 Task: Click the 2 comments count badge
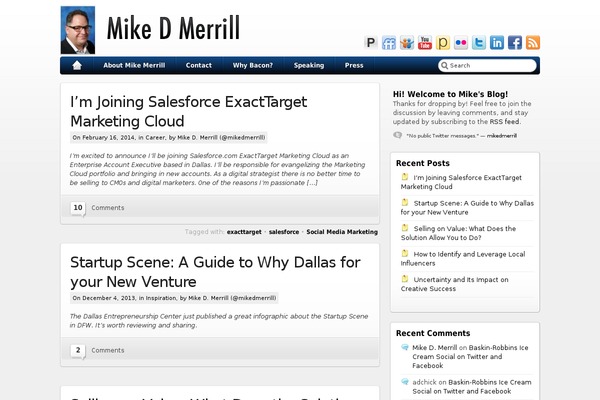point(78,351)
